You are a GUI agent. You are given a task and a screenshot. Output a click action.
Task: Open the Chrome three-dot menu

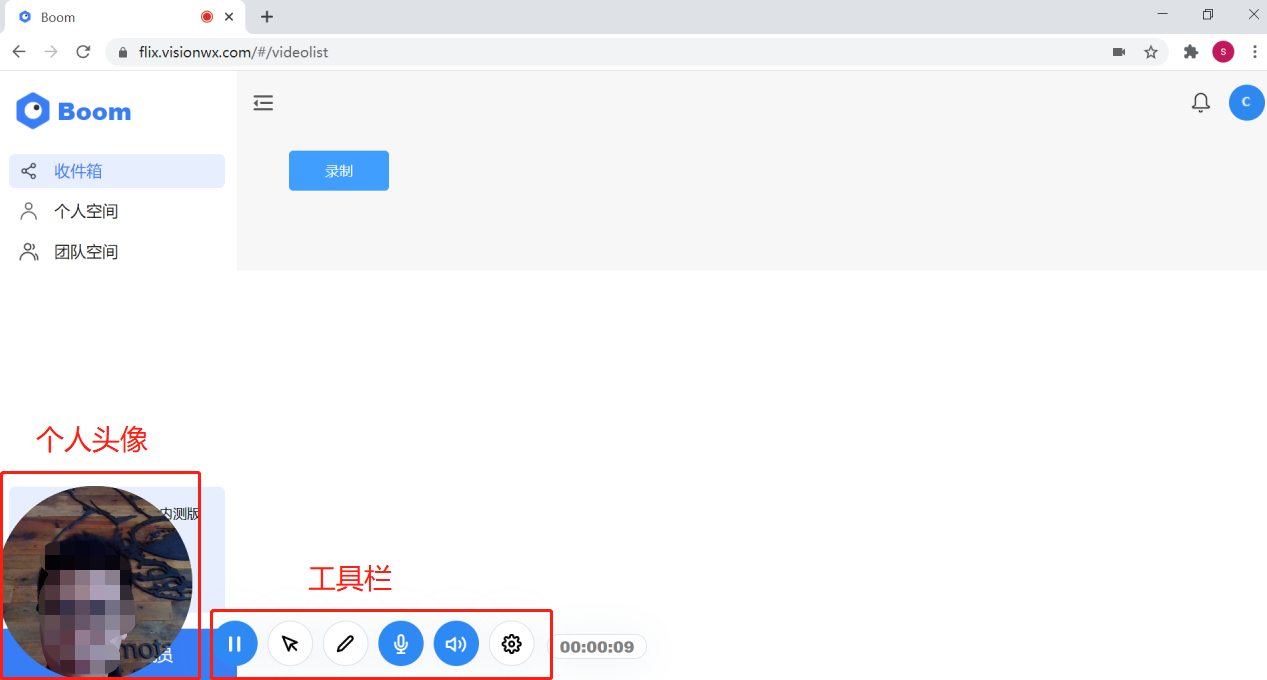pyautogui.click(x=1254, y=52)
